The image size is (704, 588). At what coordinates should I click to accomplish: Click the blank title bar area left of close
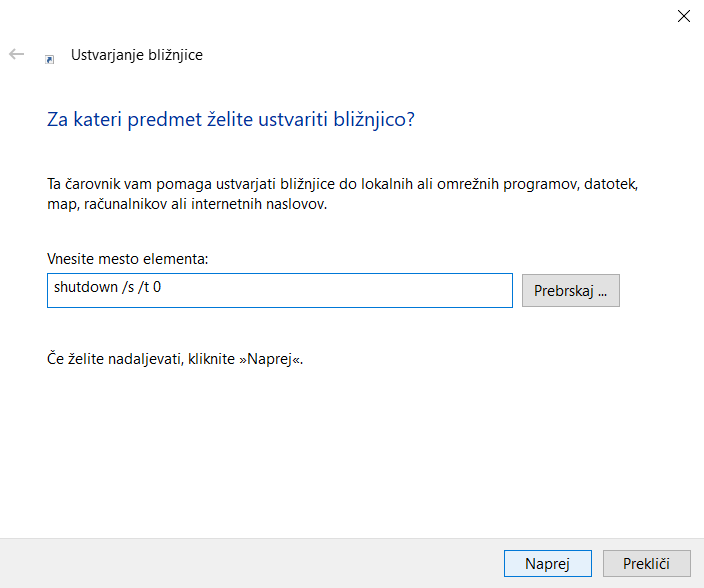400,15
